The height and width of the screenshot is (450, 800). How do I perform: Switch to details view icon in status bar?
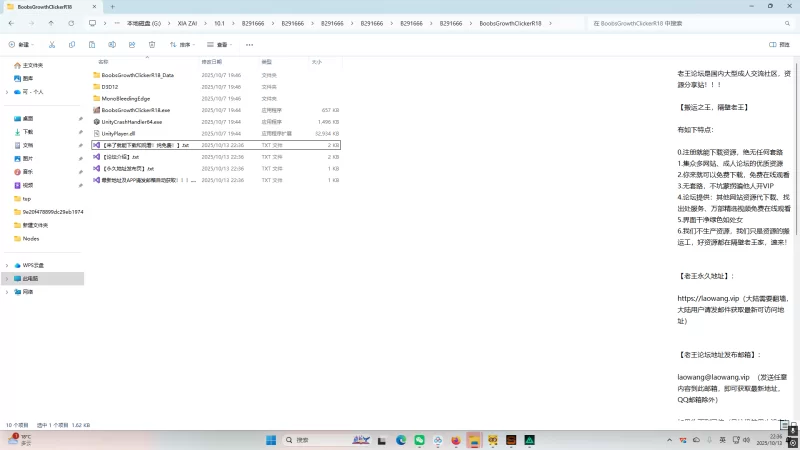click(784, 424)
